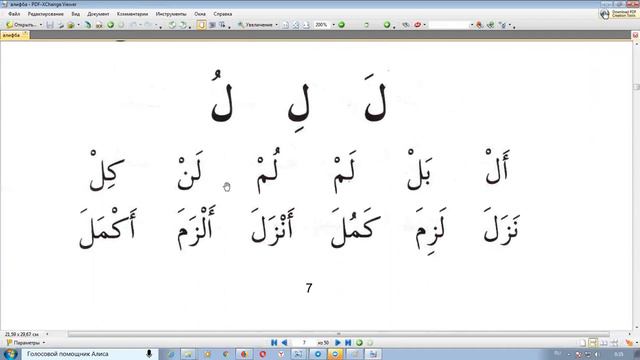Open the Справка menu
Viewport: 640px width, 360px height.
click(223, 14)
